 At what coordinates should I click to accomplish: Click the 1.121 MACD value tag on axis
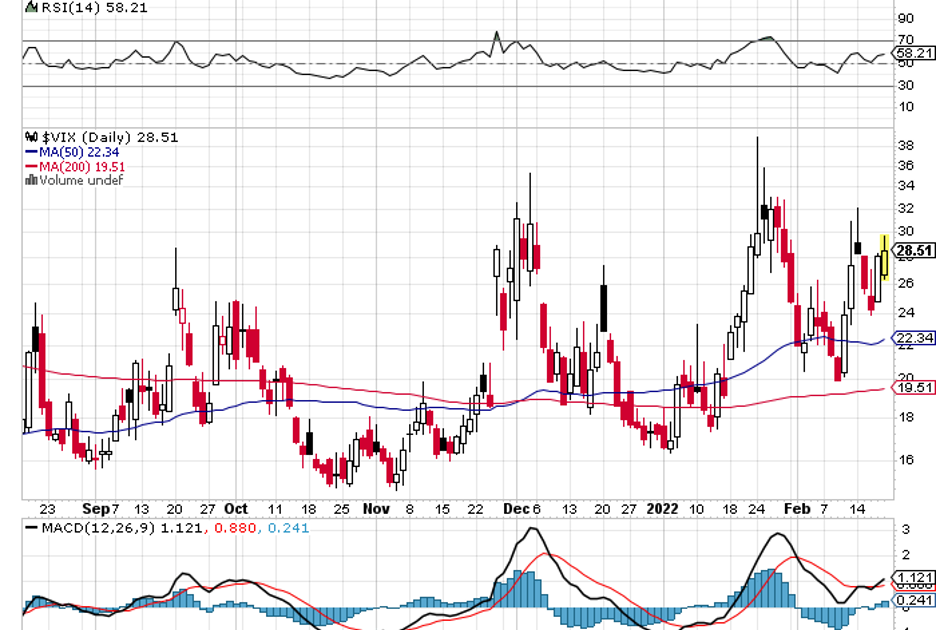coord(915,577)
